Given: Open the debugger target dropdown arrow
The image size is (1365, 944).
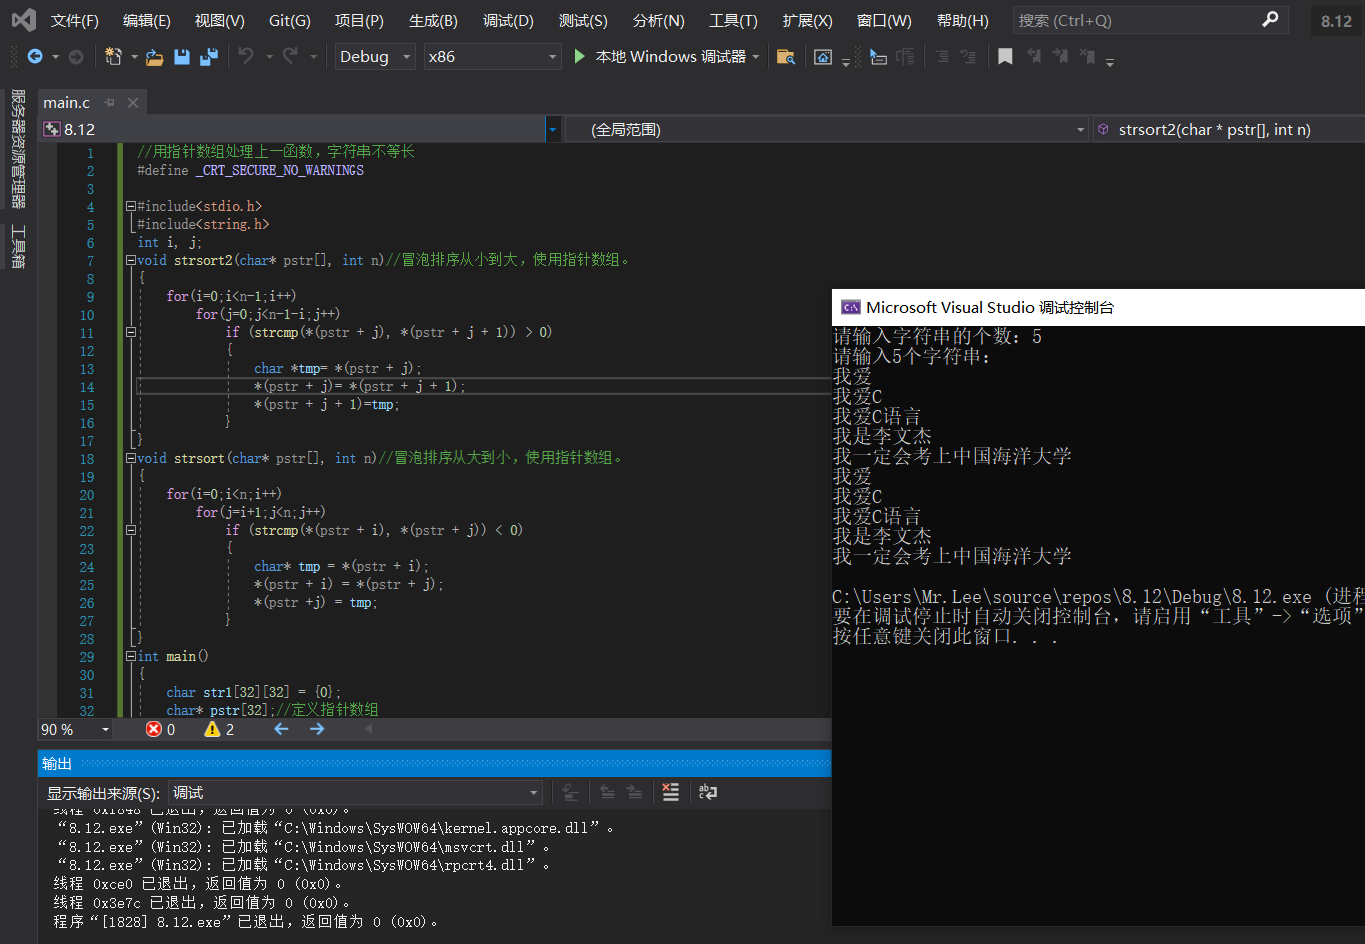Looking at the screenshot, I should (x=756, y=57).
